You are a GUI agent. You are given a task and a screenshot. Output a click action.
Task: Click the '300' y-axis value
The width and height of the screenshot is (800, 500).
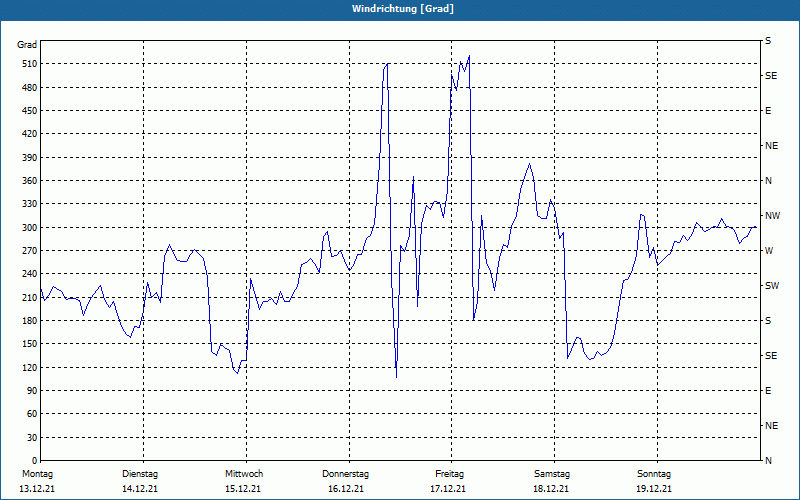[x=30, y=227]
